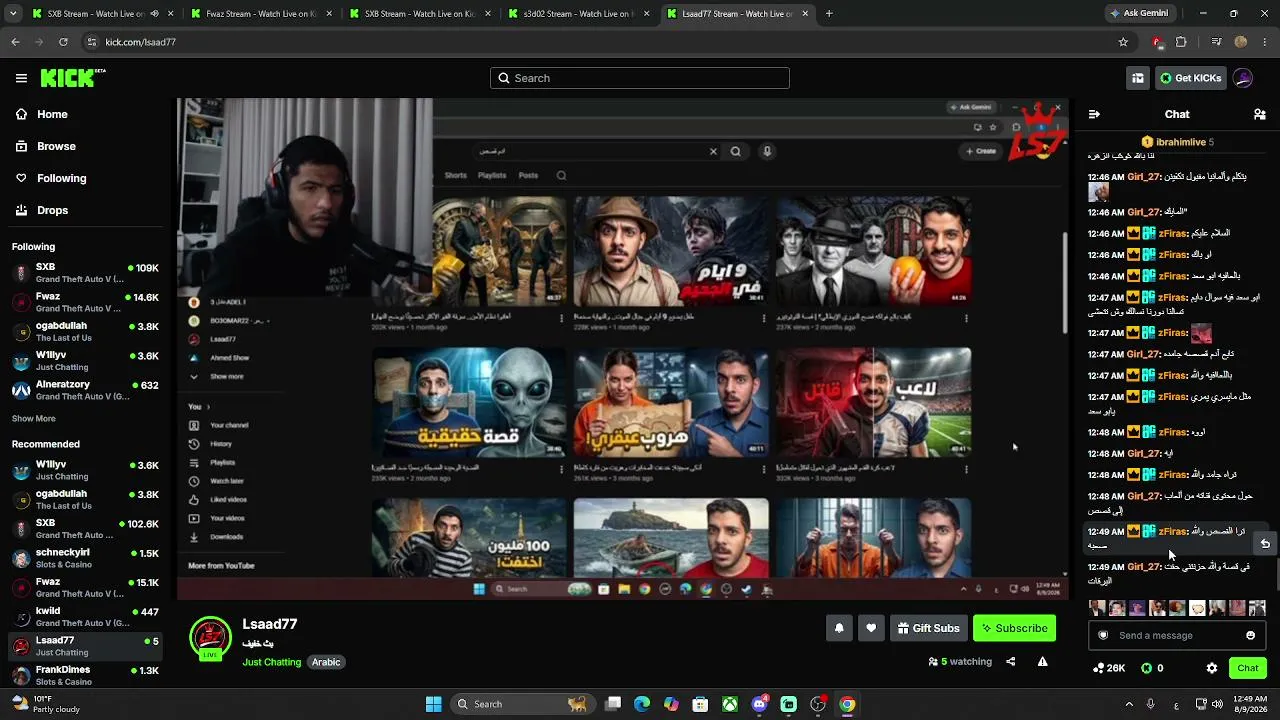Open the Kick hamburger menu

[x=21, y=78]
